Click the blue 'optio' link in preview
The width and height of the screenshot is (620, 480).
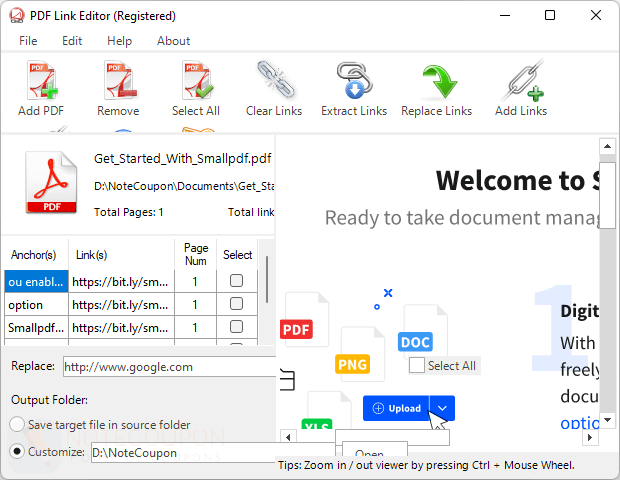tap(580, 423)
